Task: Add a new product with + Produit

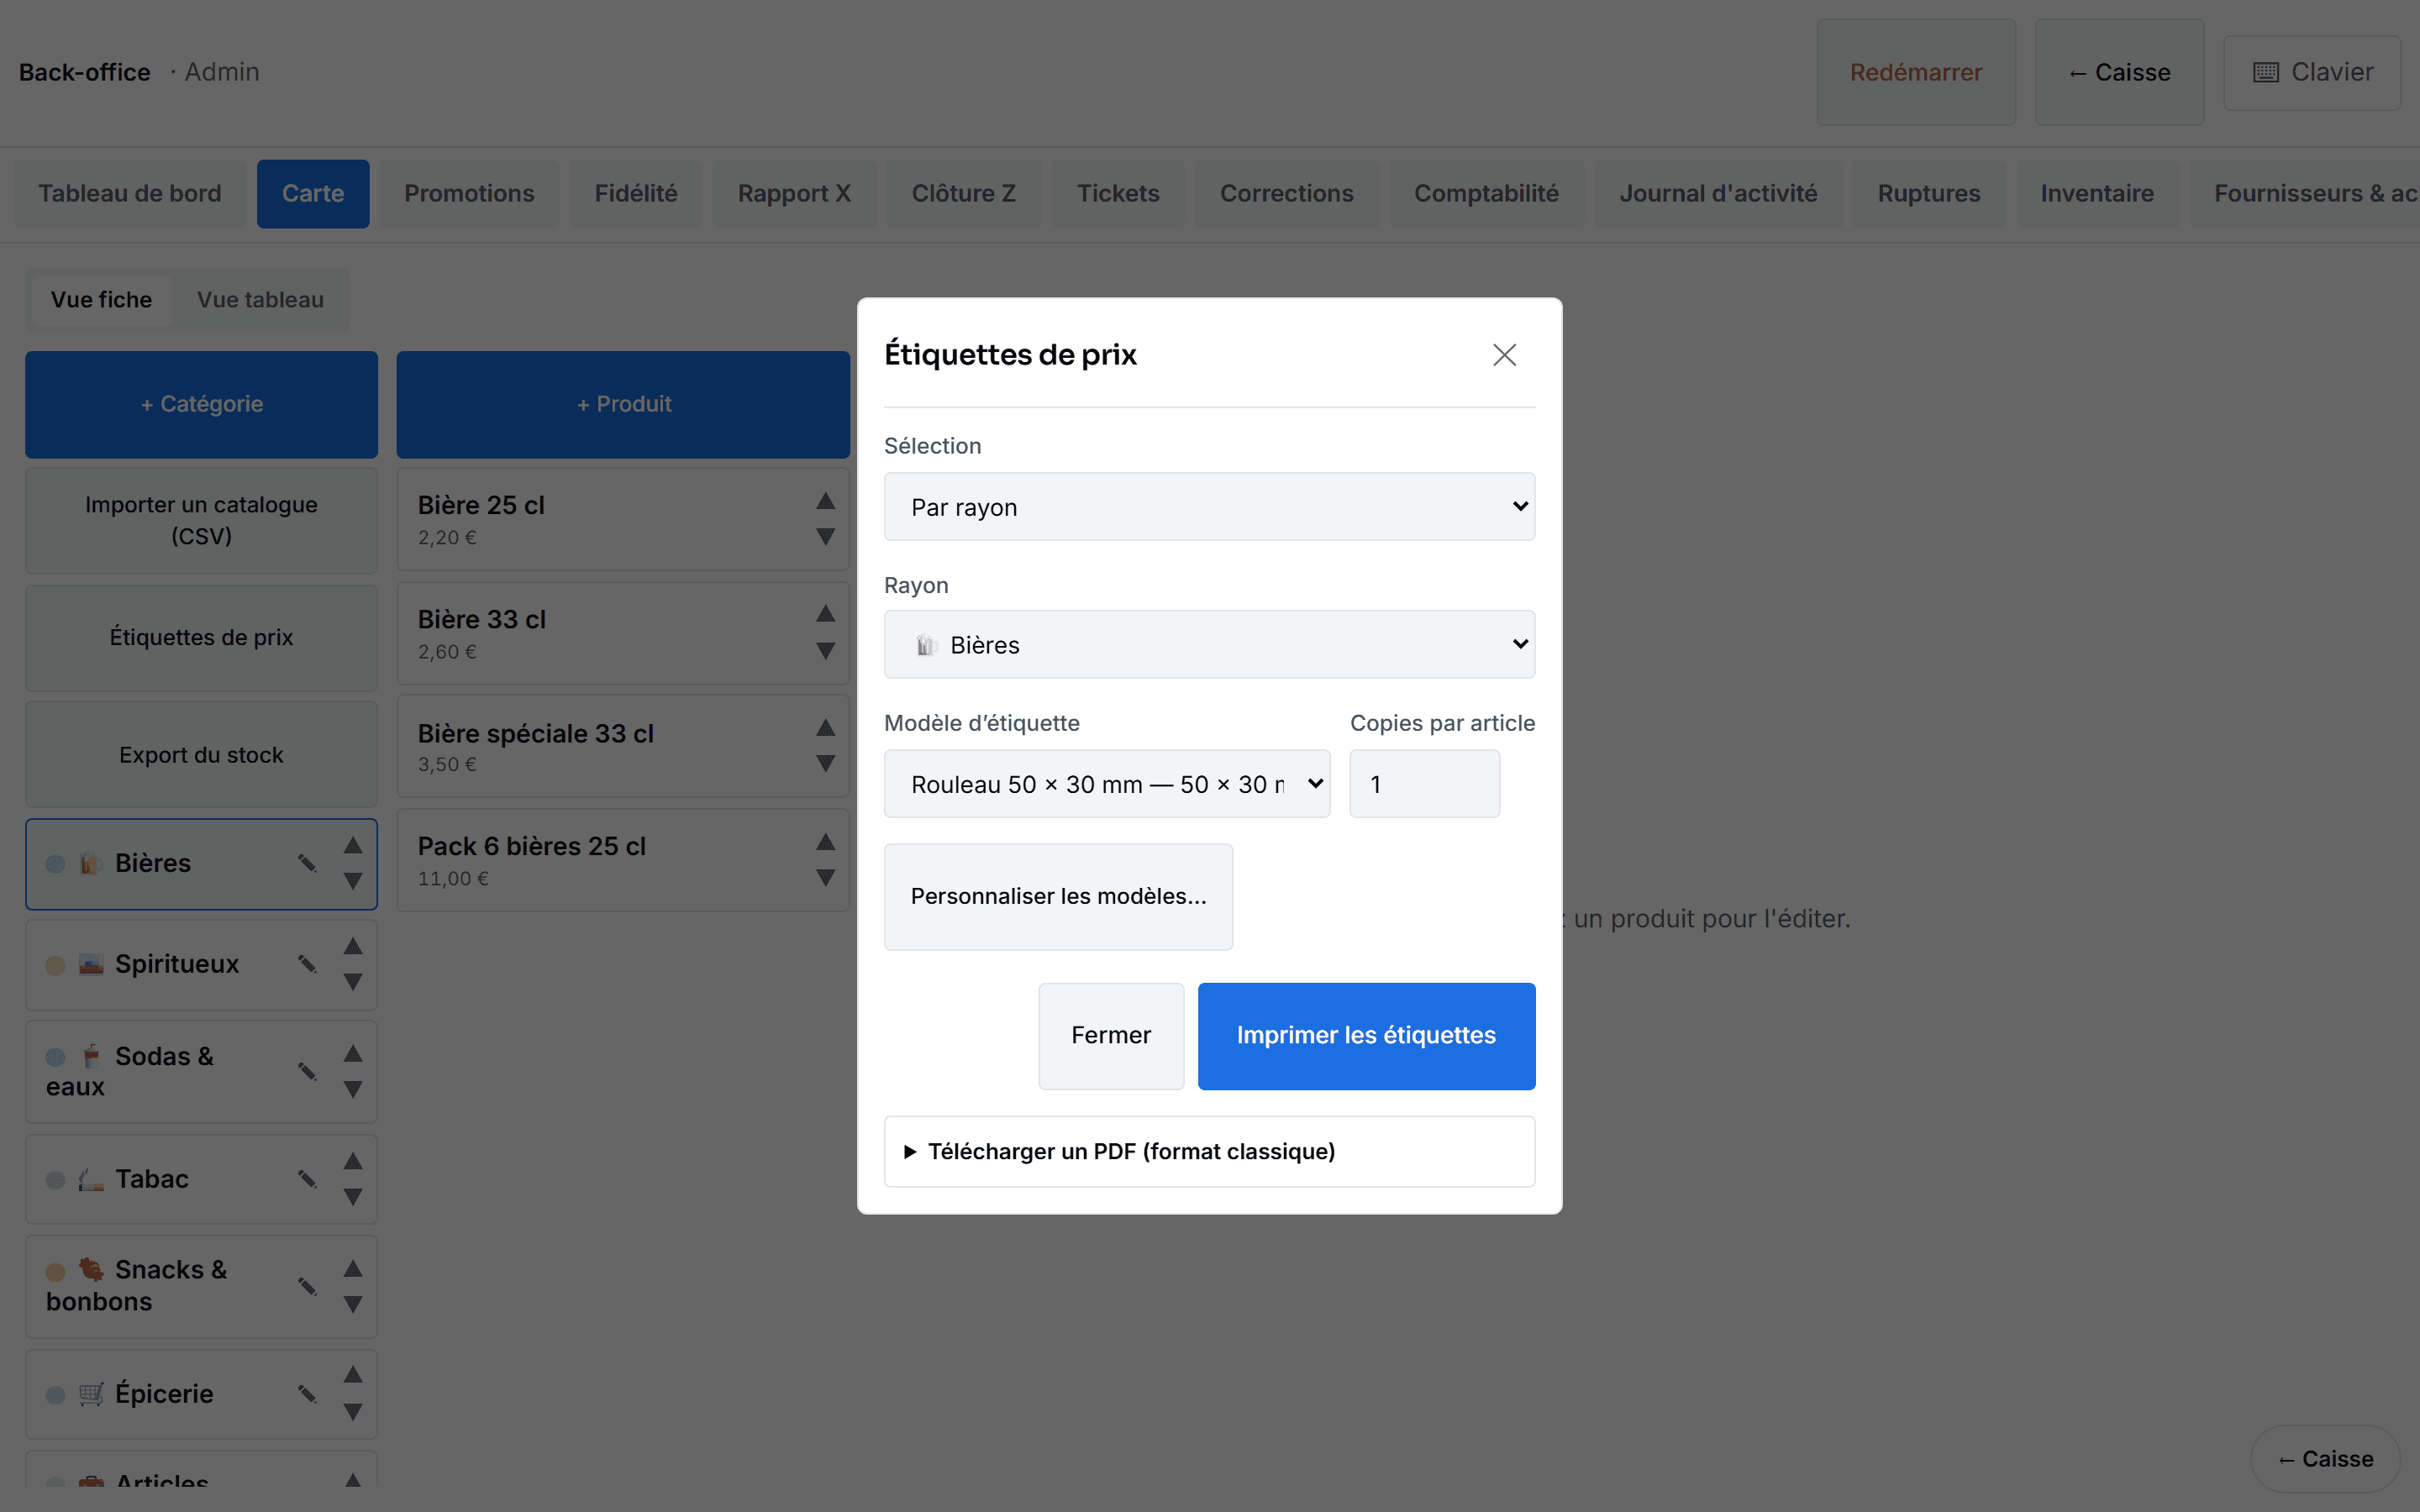Action: pos(623,404)
